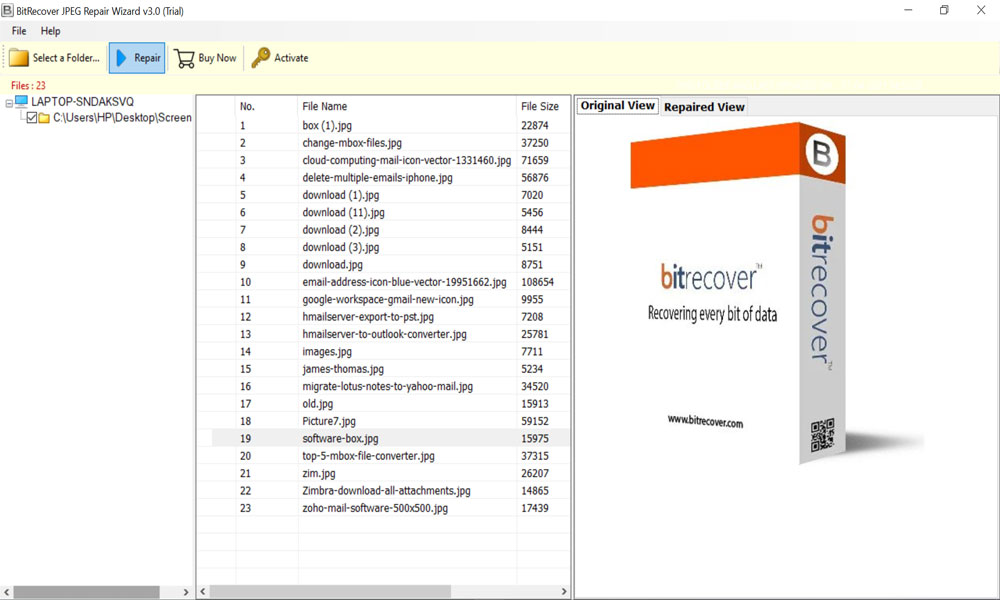Screen dimensions: 1000x600
Task: Click the yellow Screen folder icon in tree
Action: 44,118
